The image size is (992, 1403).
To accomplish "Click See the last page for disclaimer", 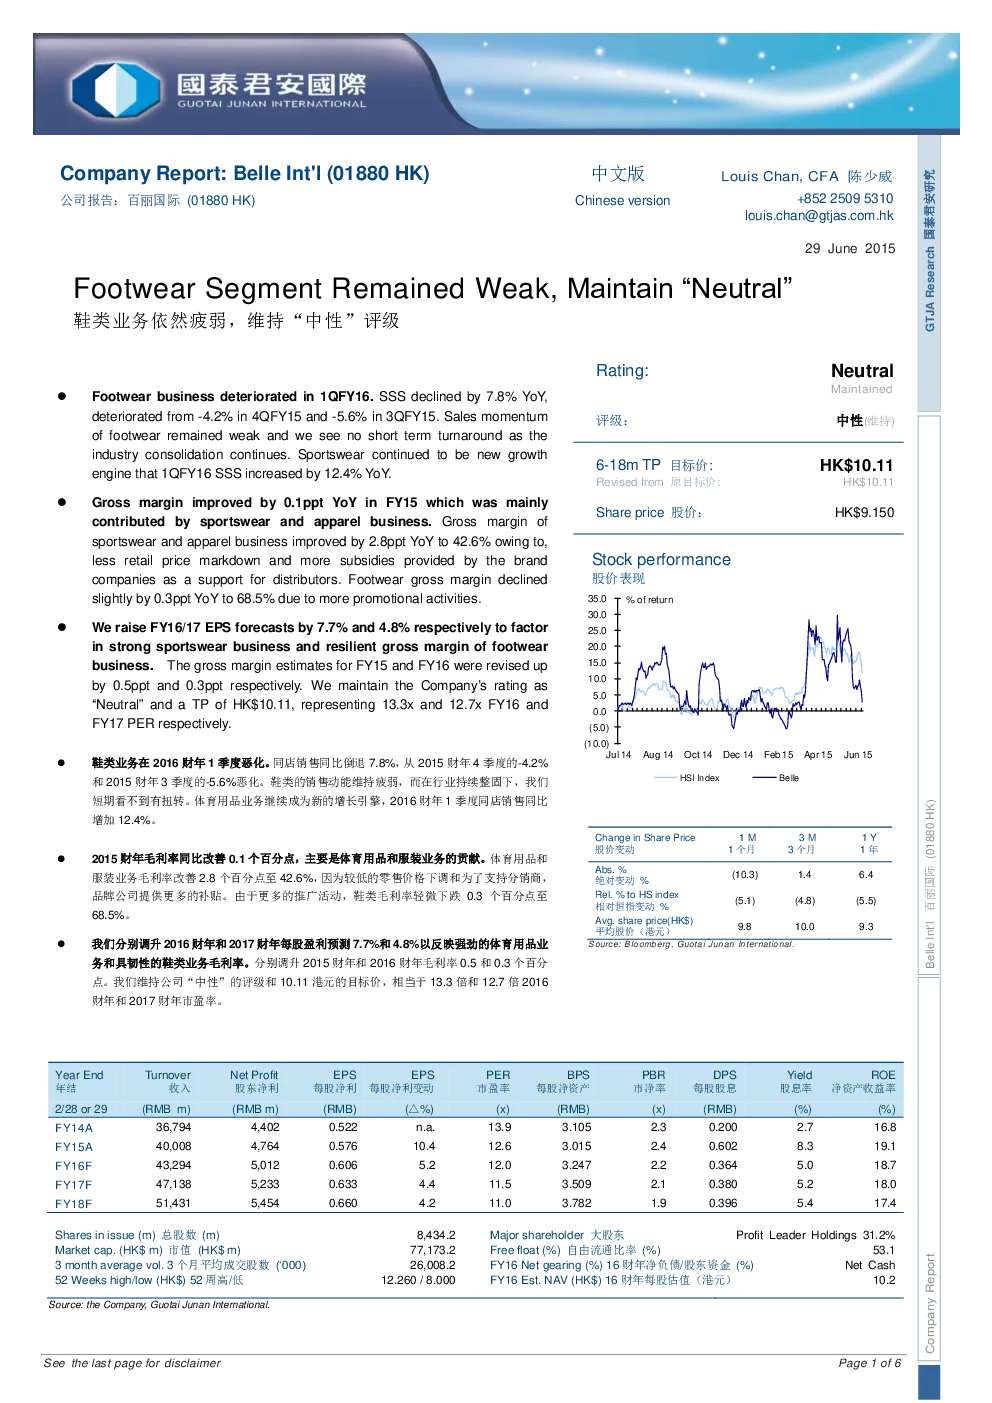I will 132,1364.
